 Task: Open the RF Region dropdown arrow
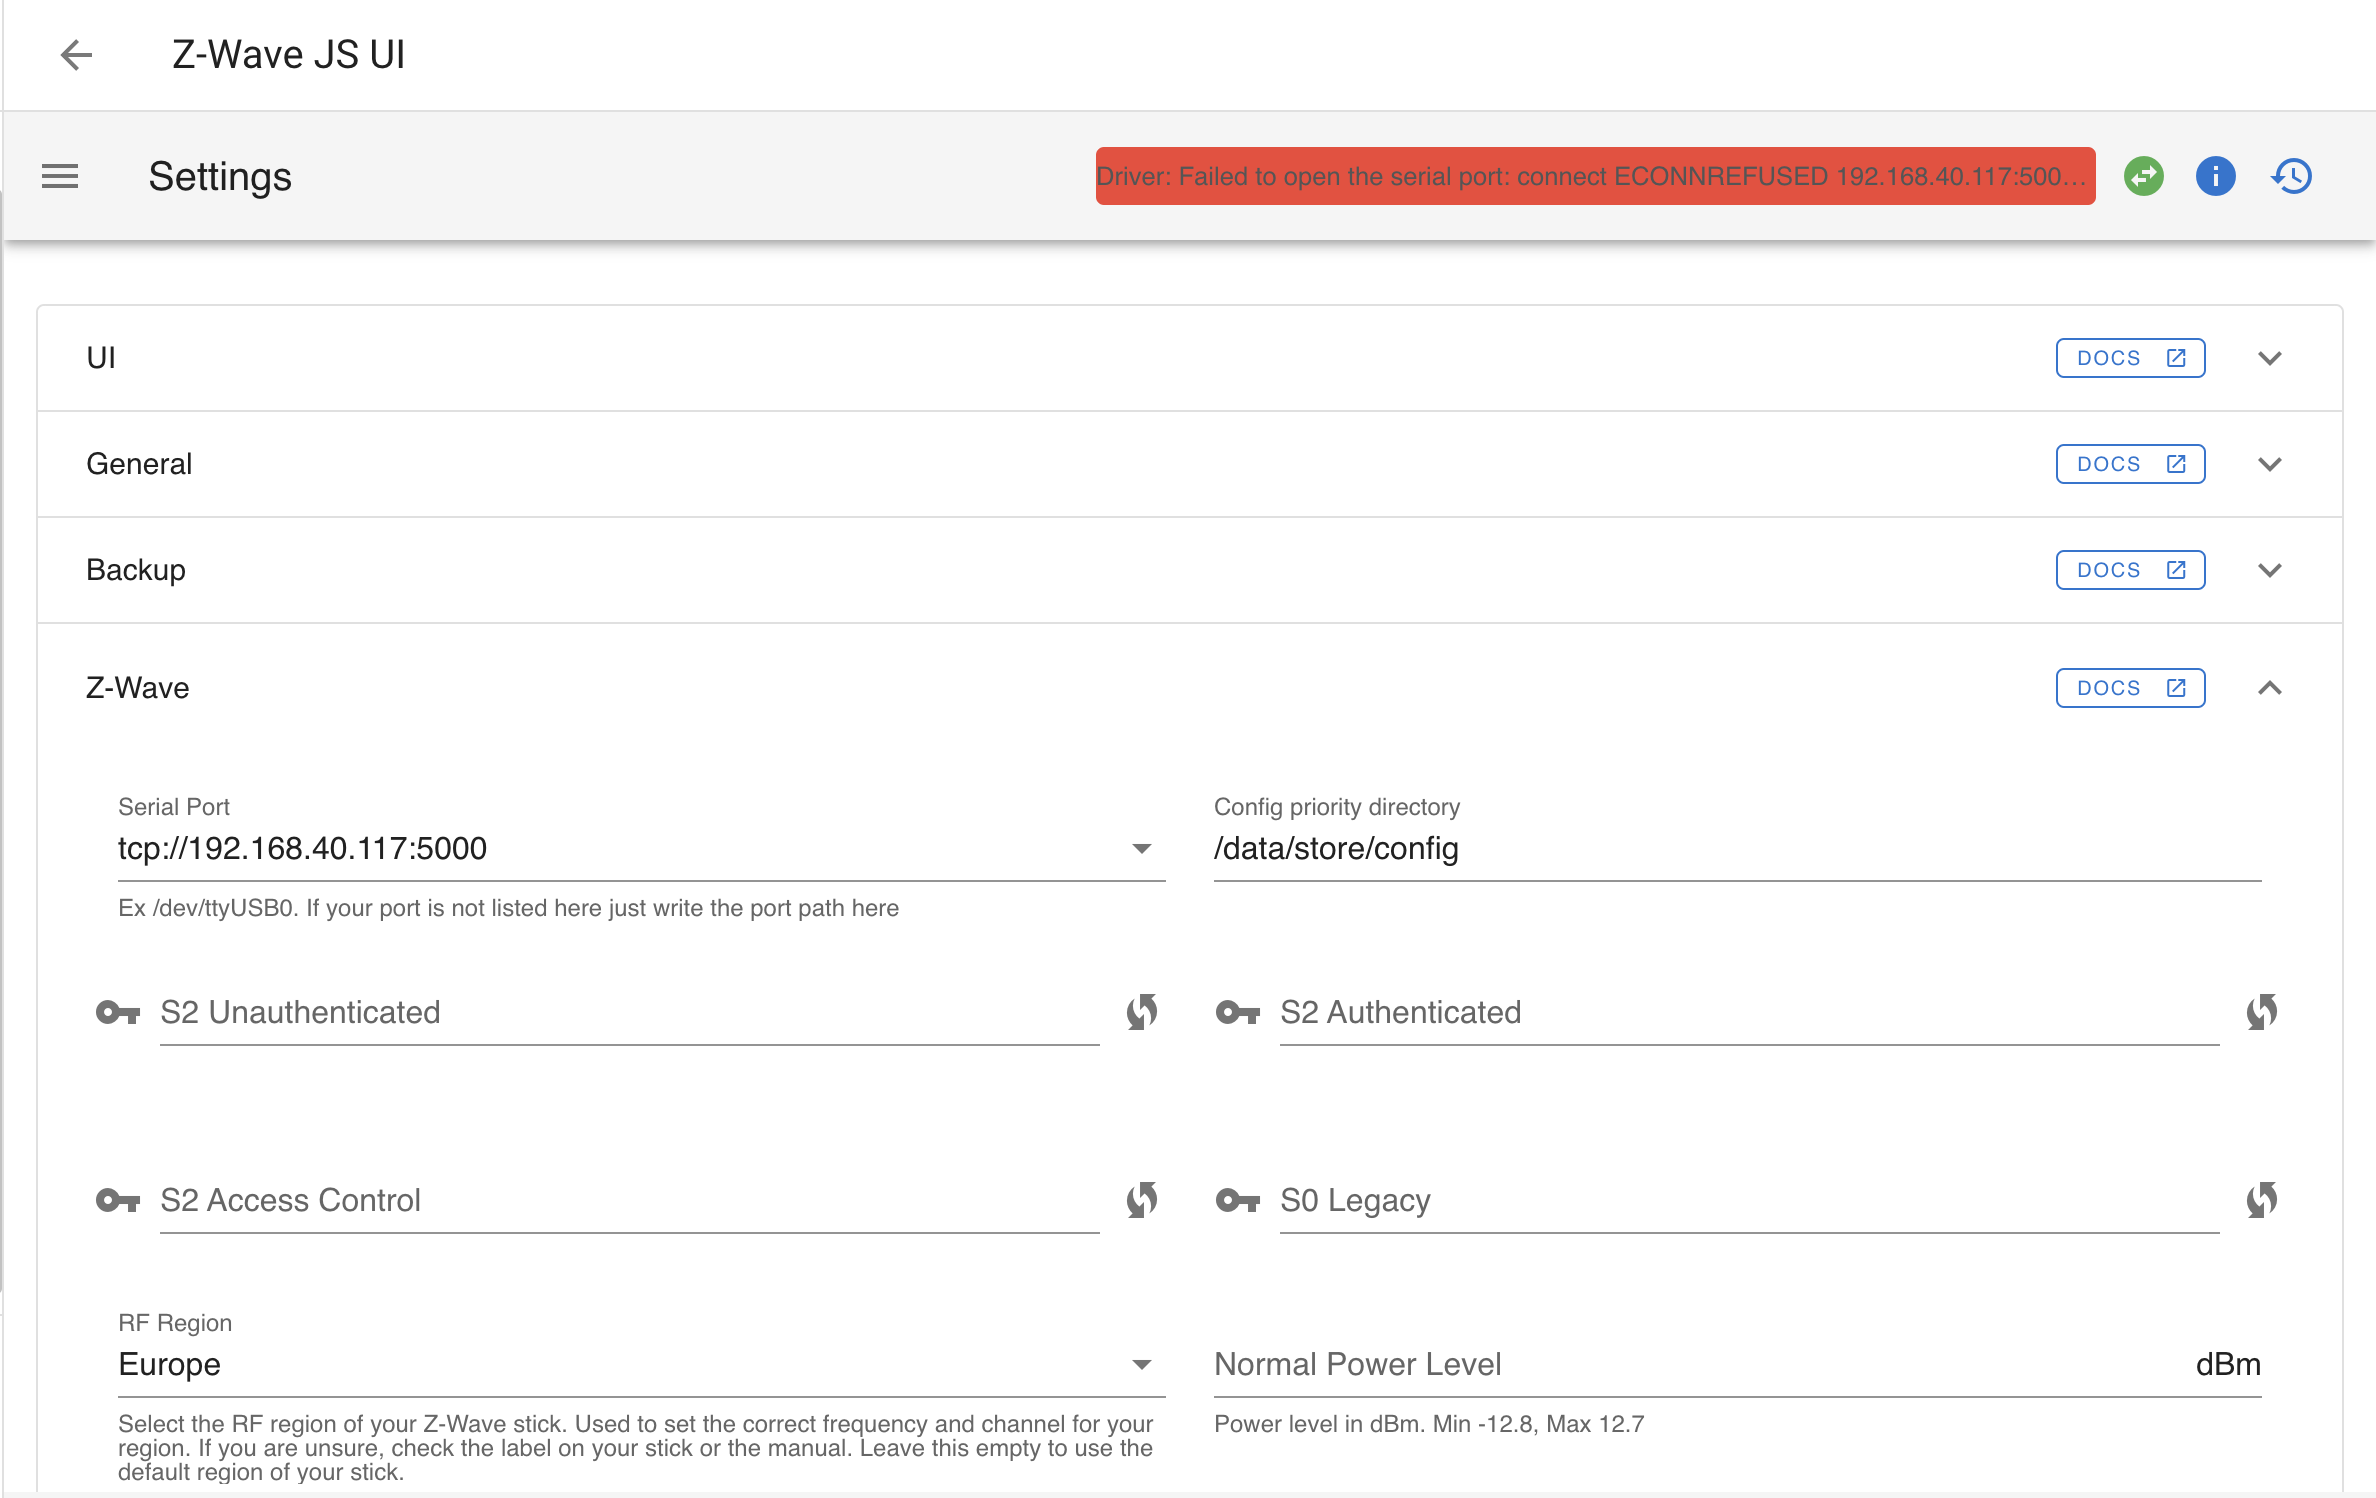click(x=1142, y=1365)
